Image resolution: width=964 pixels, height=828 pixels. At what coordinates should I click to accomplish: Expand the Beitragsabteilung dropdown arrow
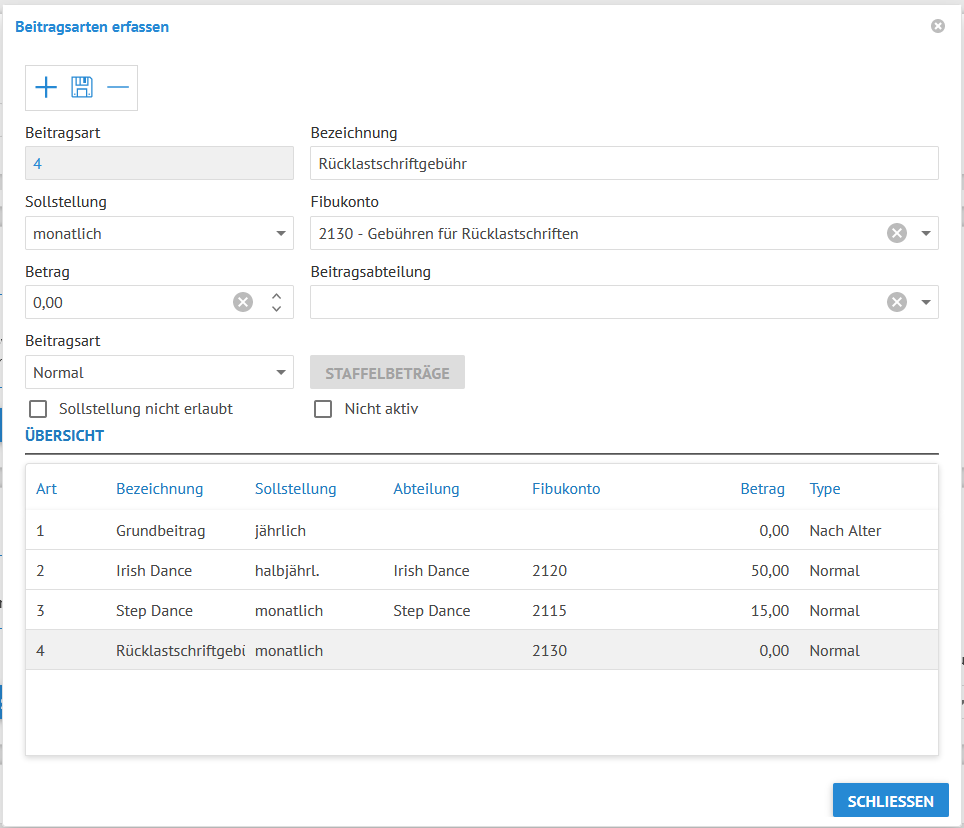925,302
